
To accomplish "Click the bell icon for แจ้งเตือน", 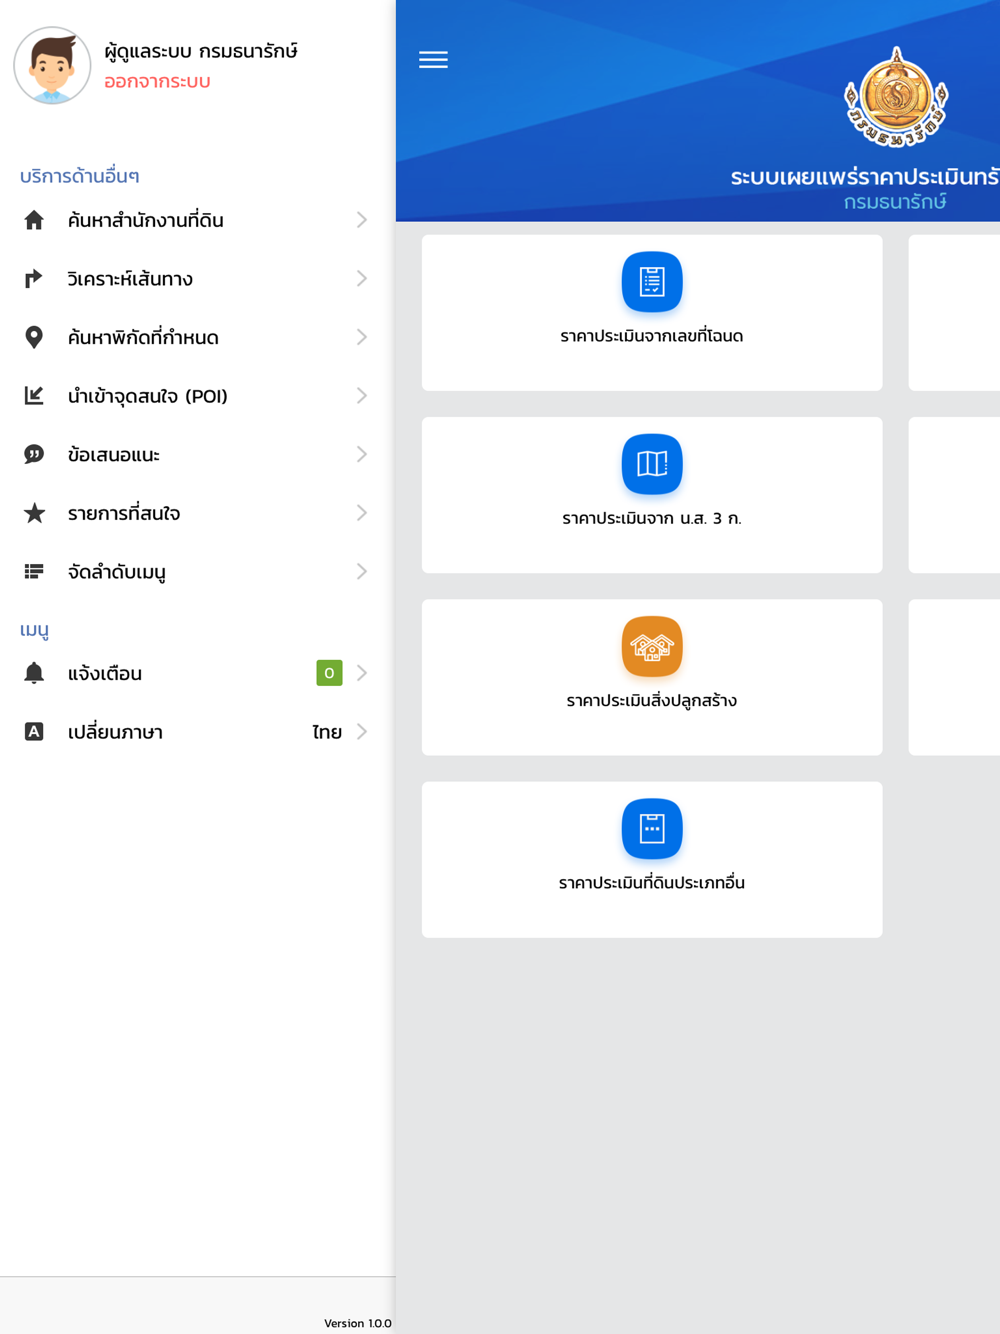I will [34, 673].
